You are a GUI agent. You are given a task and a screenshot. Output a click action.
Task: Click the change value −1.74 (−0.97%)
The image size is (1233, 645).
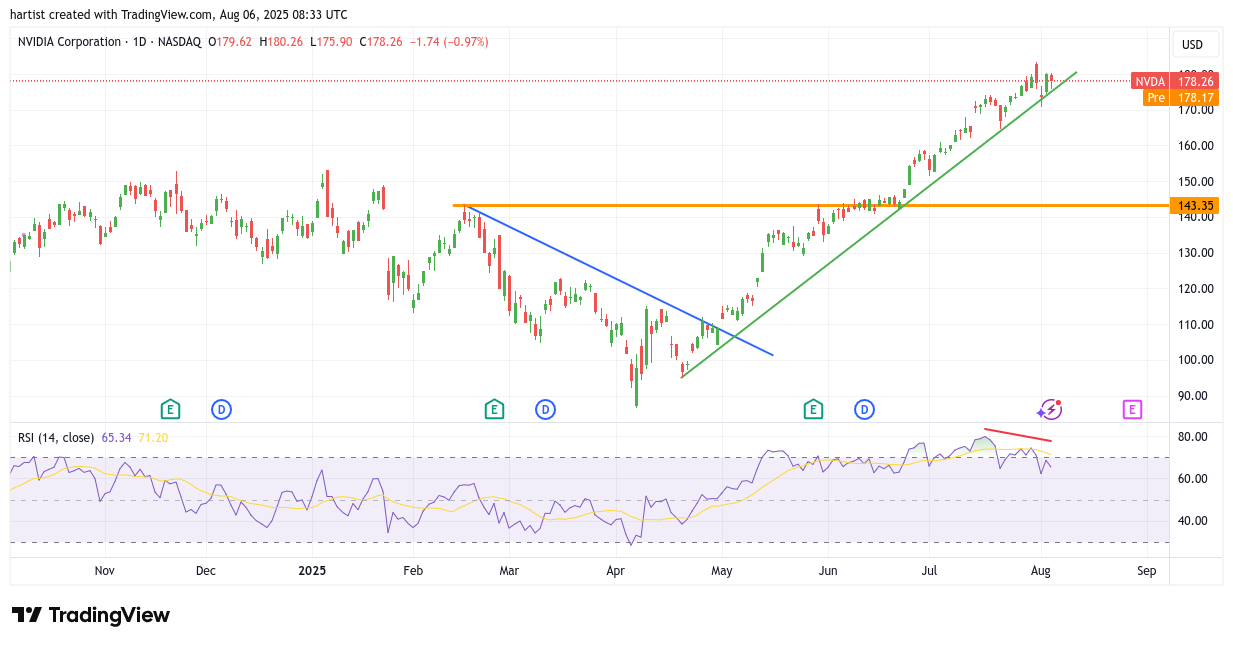(x=449, y=42)
